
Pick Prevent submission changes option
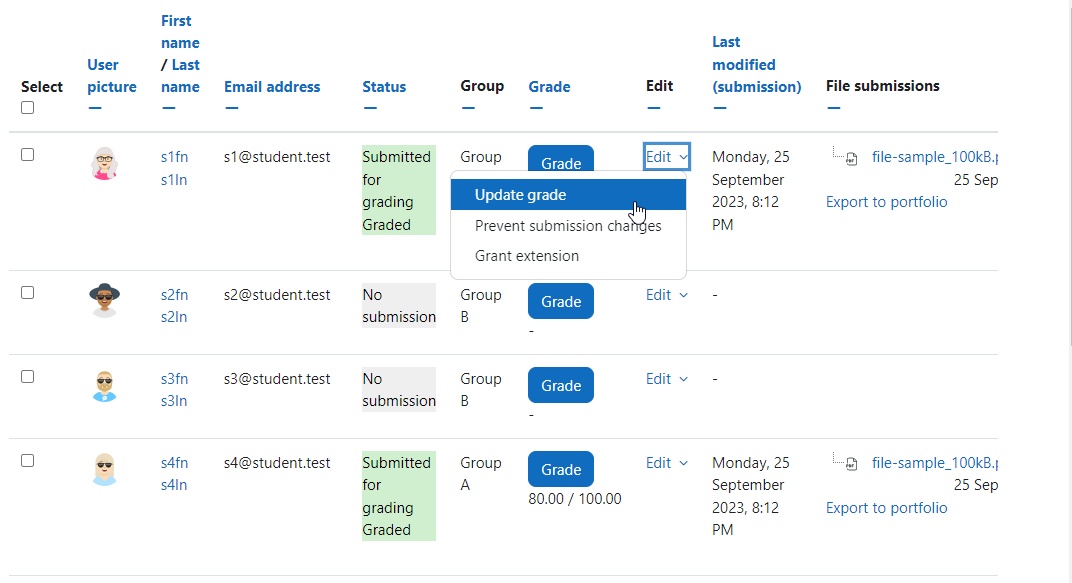click(568, 226)
